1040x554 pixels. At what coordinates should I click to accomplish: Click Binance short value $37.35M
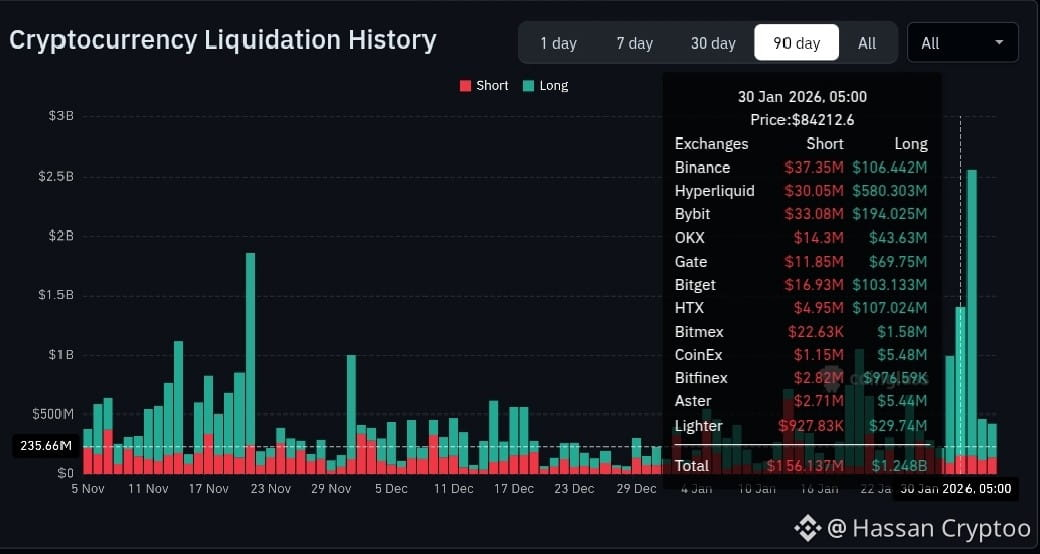[814, 167]
